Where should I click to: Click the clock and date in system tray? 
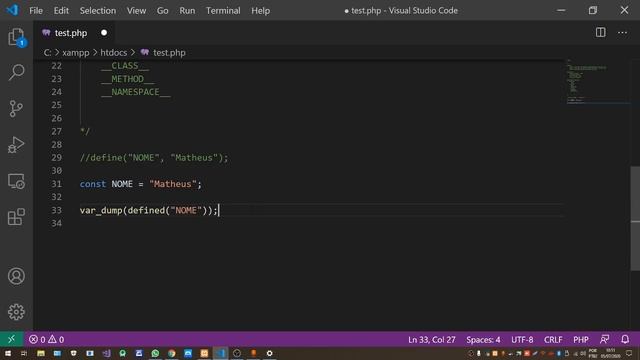pyautogui.click(x=610, y=353)
